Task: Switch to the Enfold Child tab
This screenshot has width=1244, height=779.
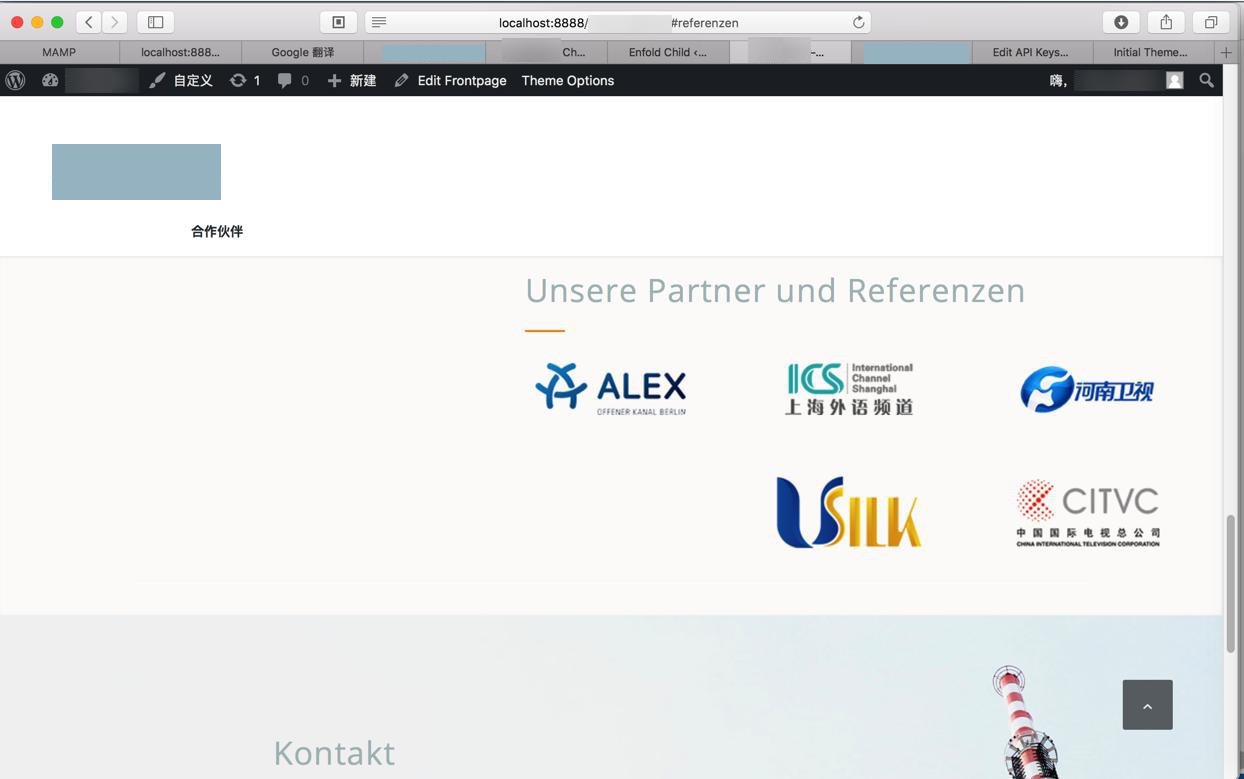Action: (668, 52)
